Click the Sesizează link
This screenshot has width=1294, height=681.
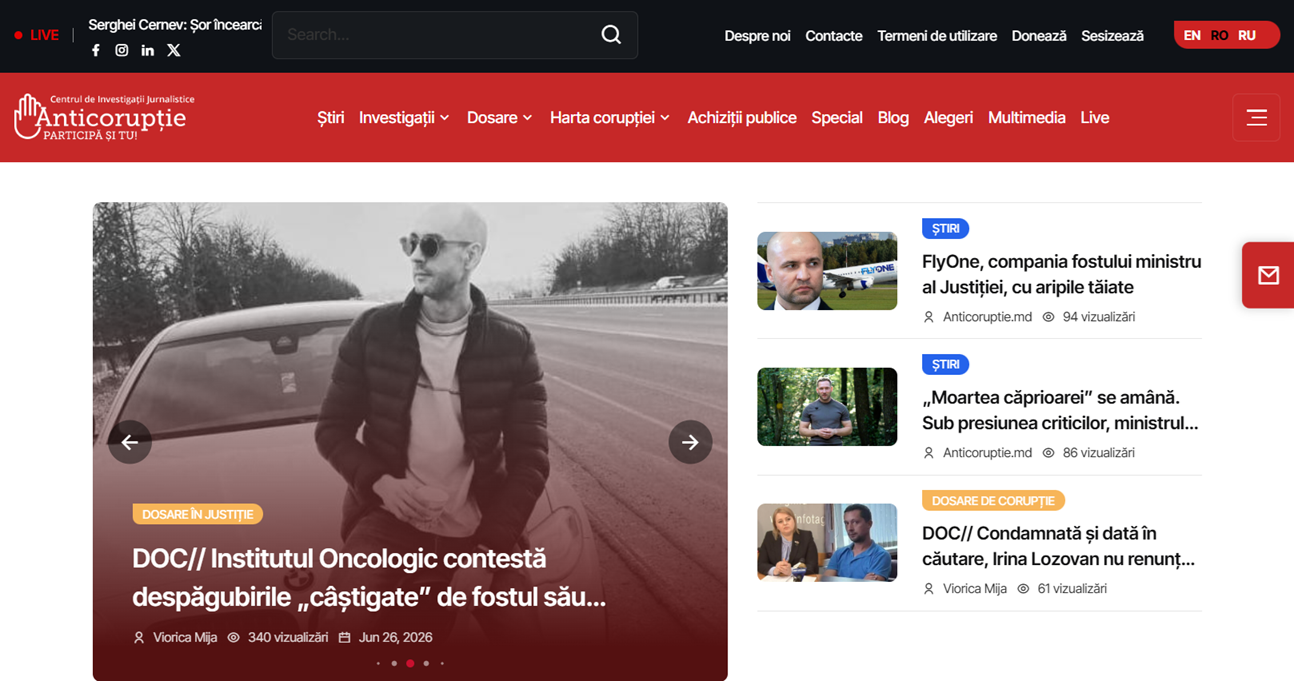(x=1112, y=36)
